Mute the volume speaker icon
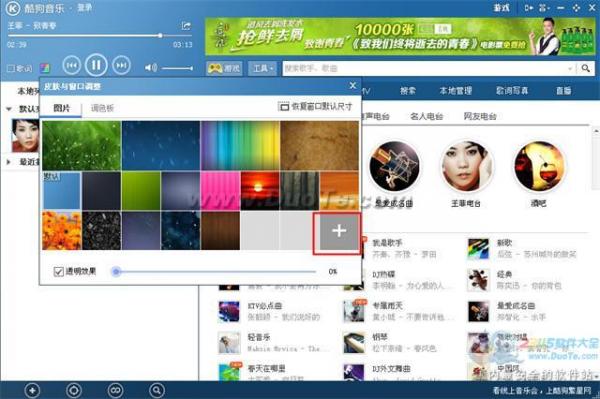This screenshot has width=600, height=399. [151, 68]
